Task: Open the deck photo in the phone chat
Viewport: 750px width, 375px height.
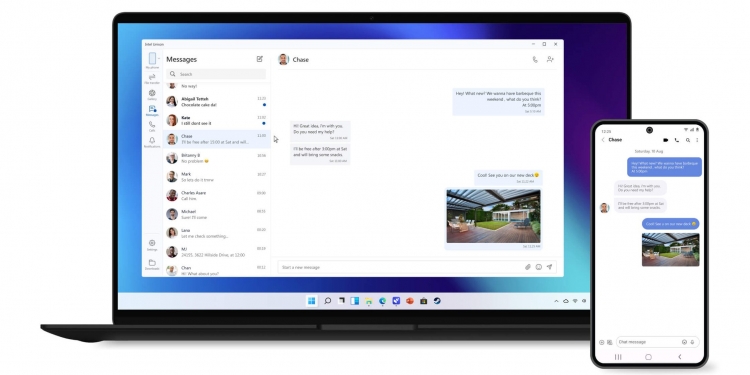Action: (x=671, y=250)
